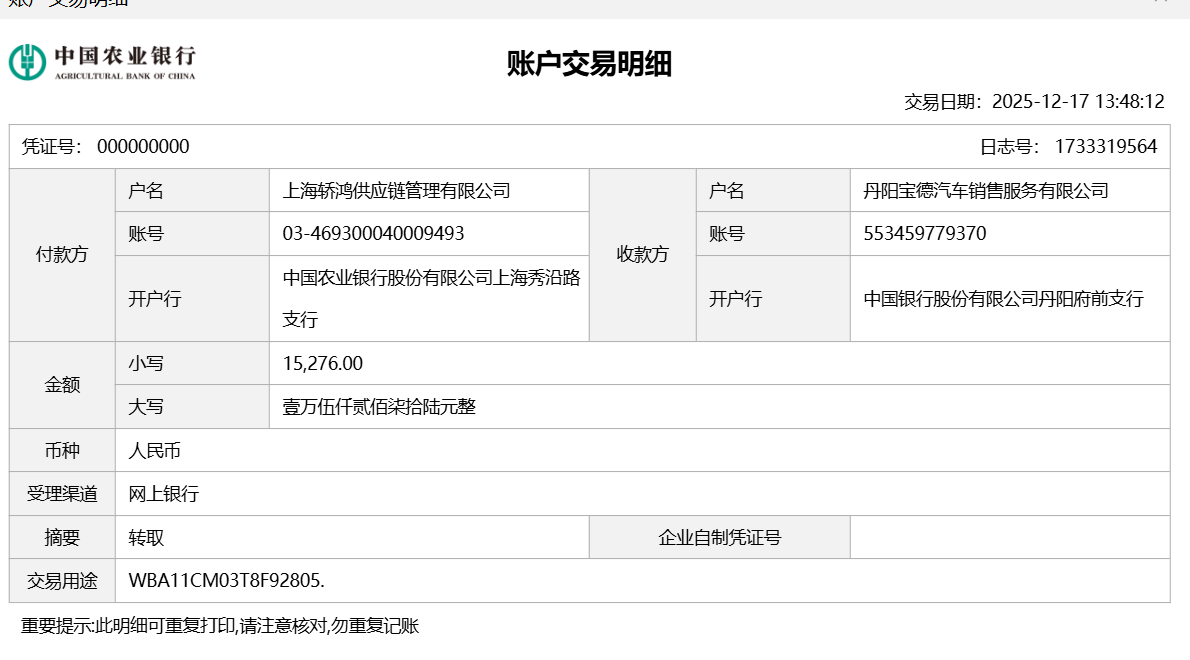
Task: Click payee name 丹阳宝德汽车销售服务有限公司
Action: (x=986, y=191)
